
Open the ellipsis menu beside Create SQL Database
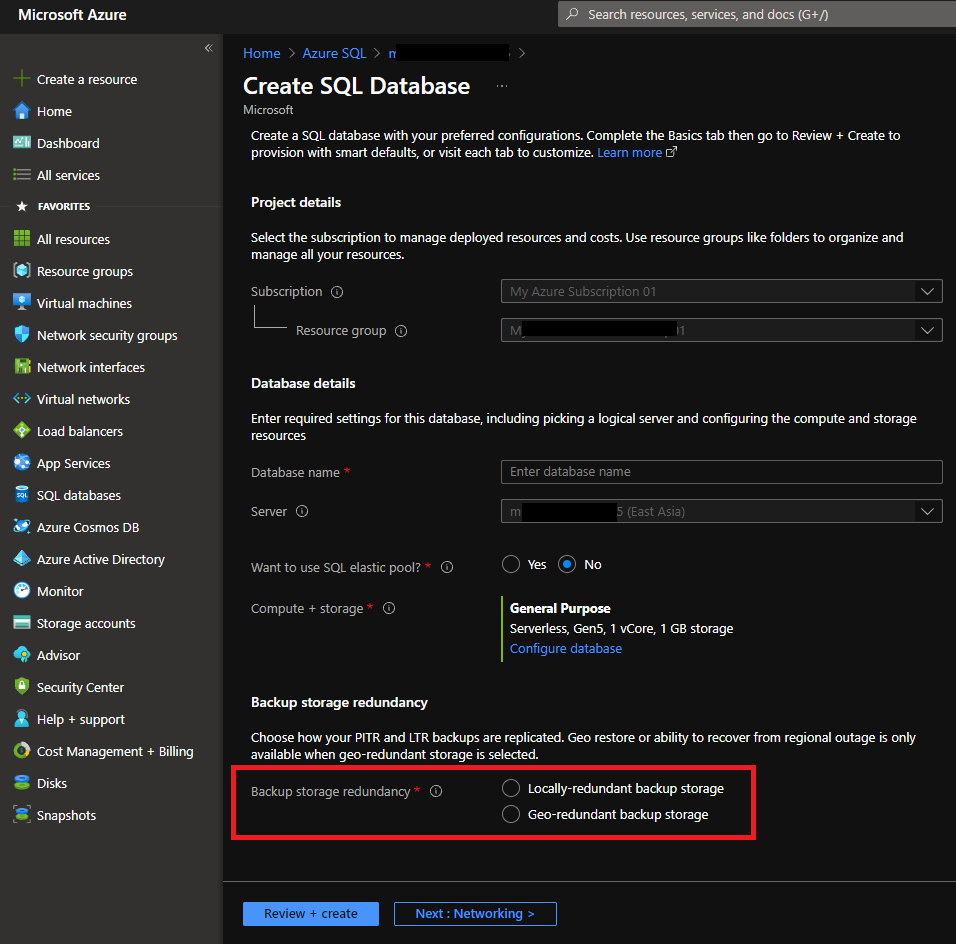[502, 86]
